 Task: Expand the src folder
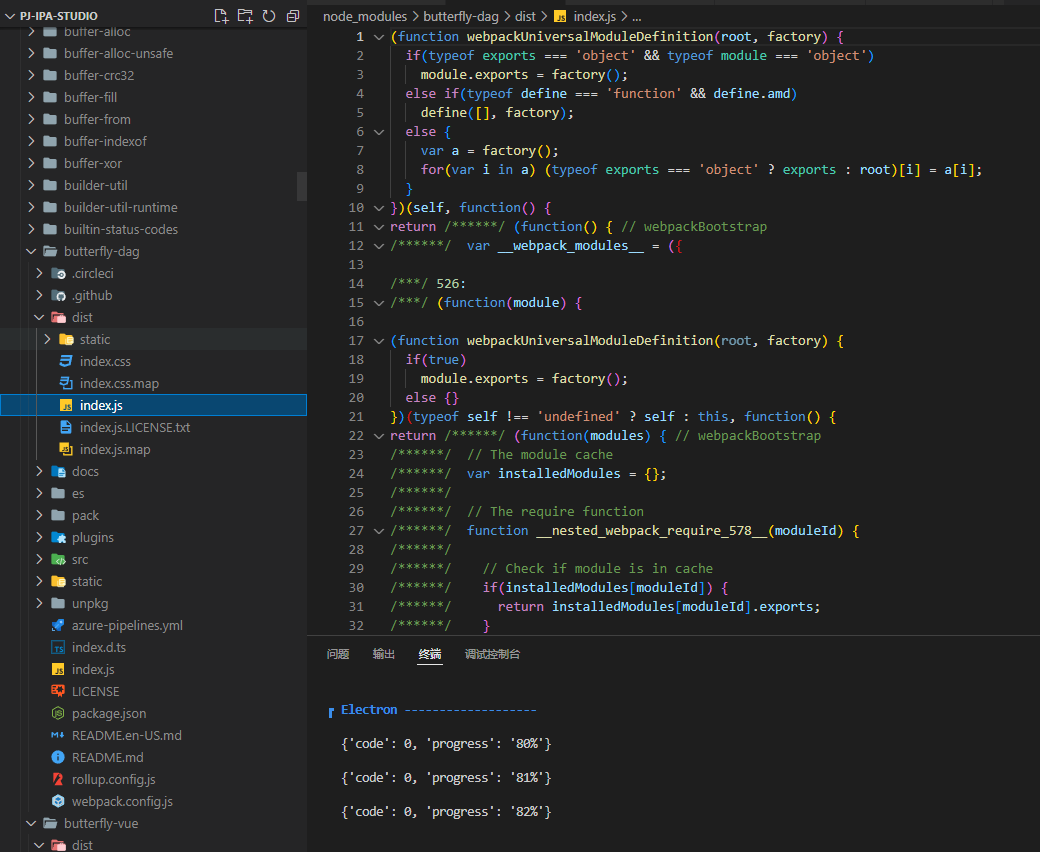click(39, 559)
